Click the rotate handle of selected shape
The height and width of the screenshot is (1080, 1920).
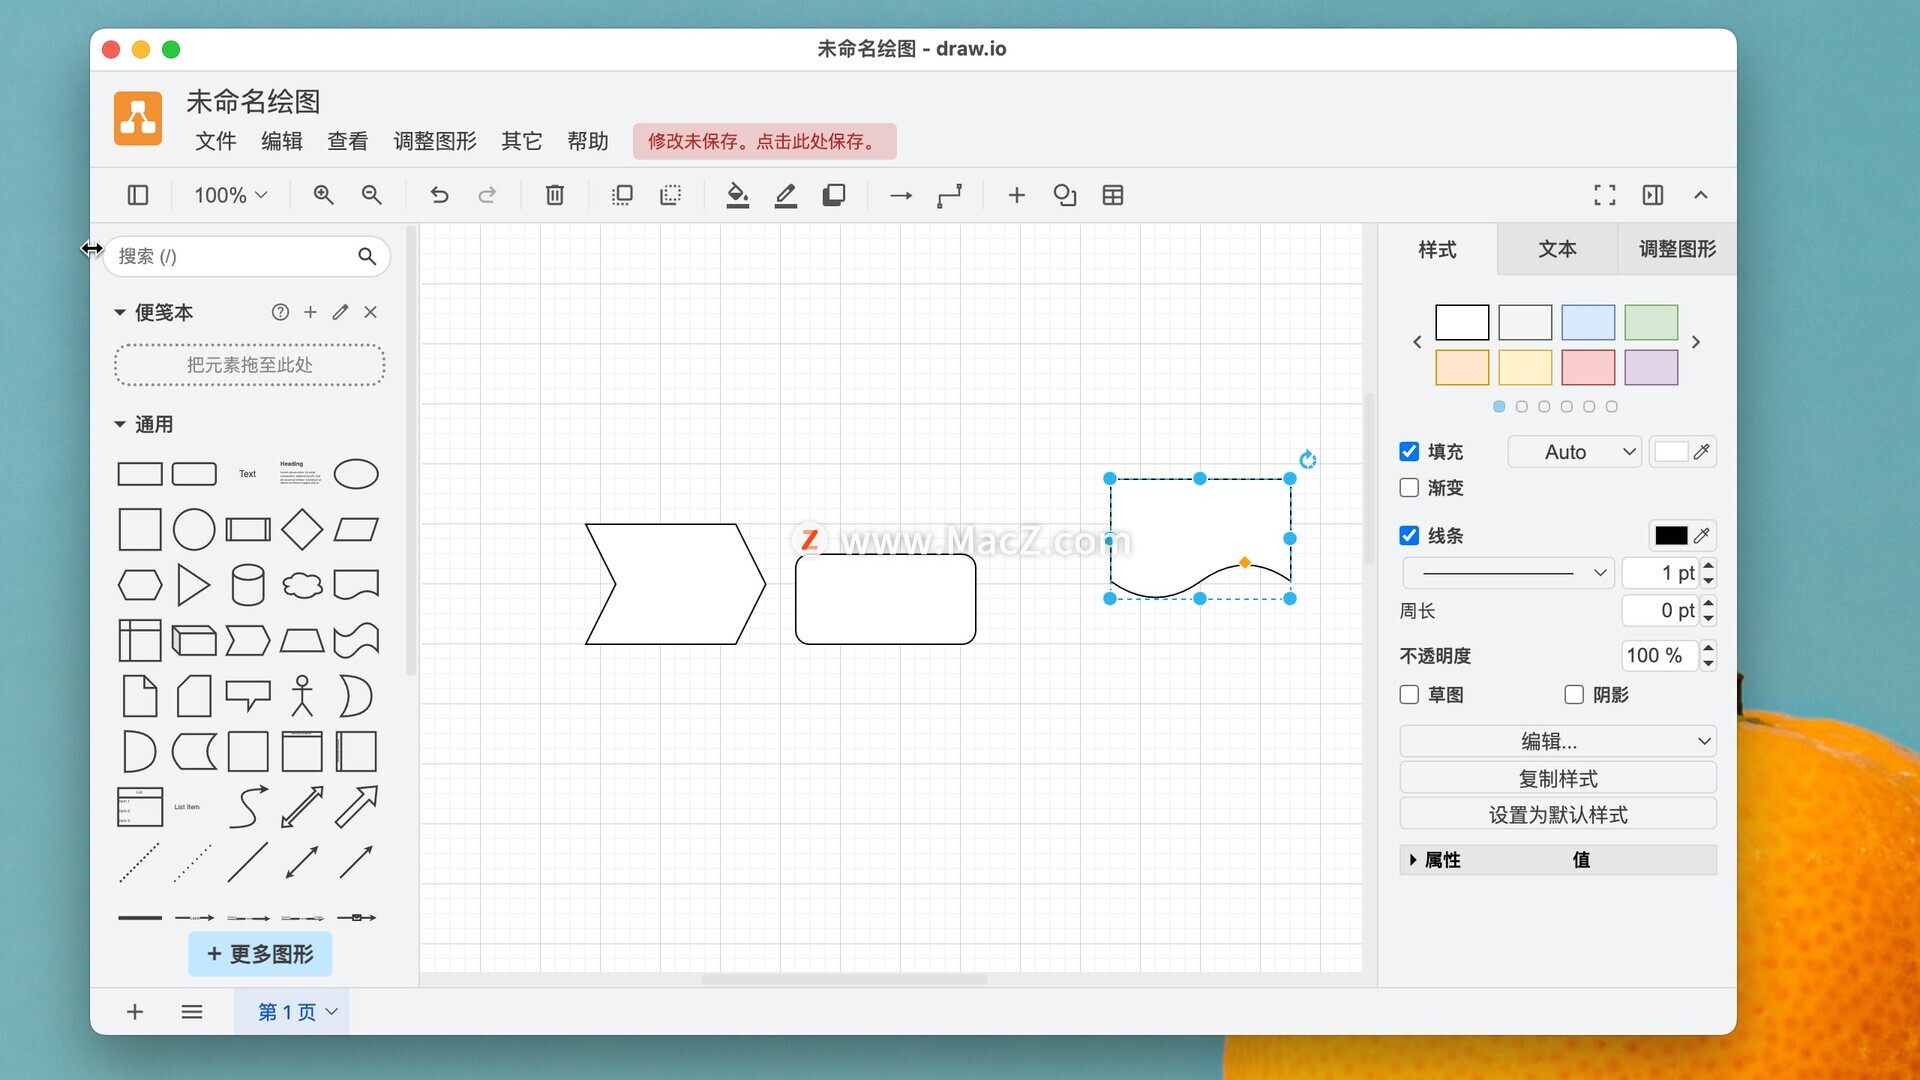[1307, 459]
